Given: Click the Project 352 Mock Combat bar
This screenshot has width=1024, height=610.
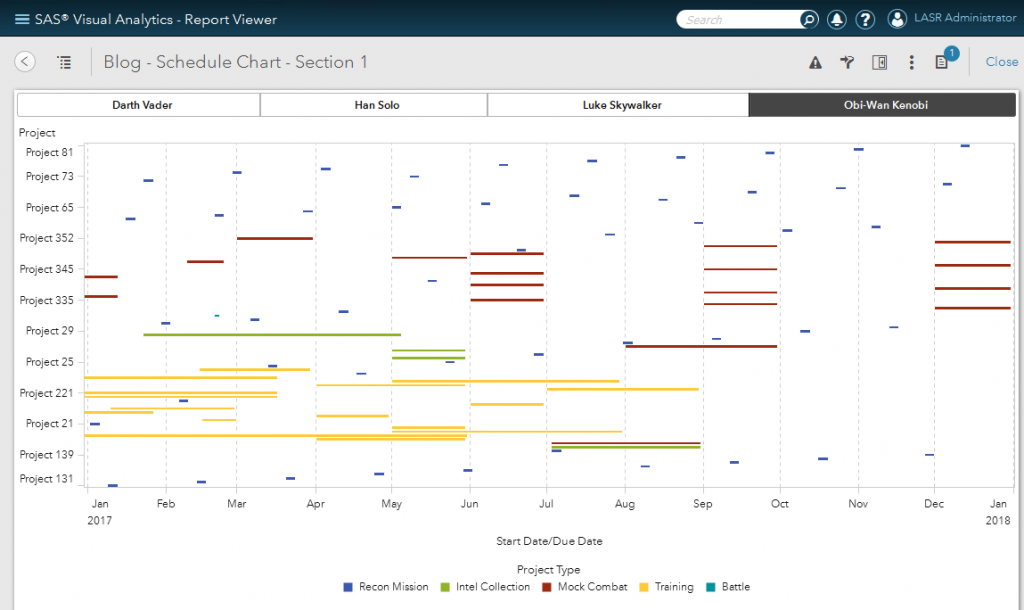Looking at the screenshot, I should (273, 238).
